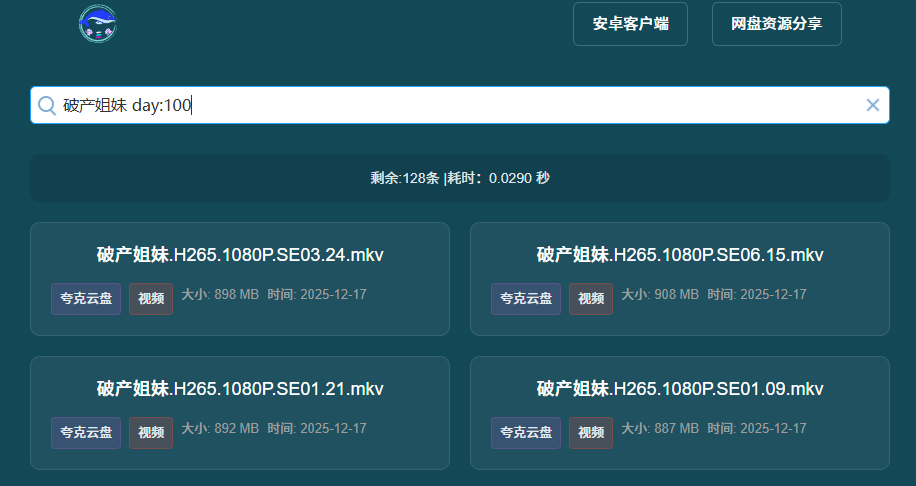
Task: Open the 安卓客户端 button
Action: click(630, 24)
